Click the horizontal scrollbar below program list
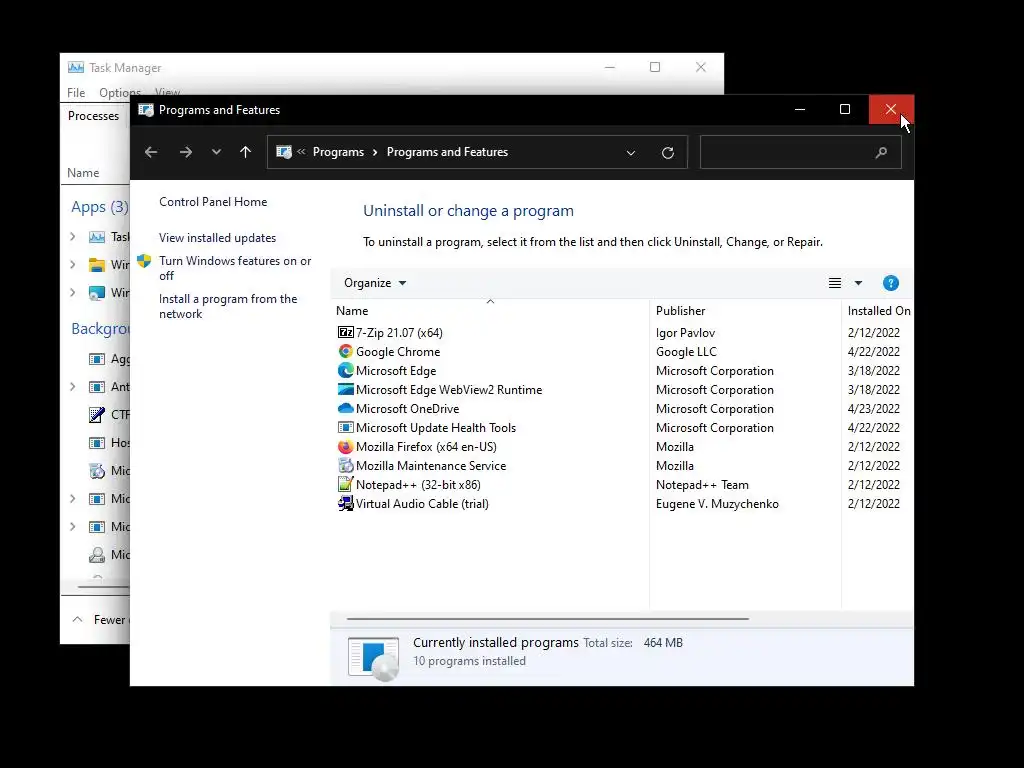Image resolution: width=1024 pixels, height=768 pixels. 547,618
